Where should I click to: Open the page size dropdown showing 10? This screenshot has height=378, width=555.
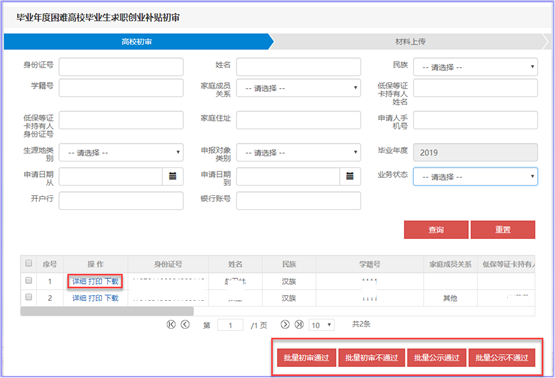click(322, 325)
